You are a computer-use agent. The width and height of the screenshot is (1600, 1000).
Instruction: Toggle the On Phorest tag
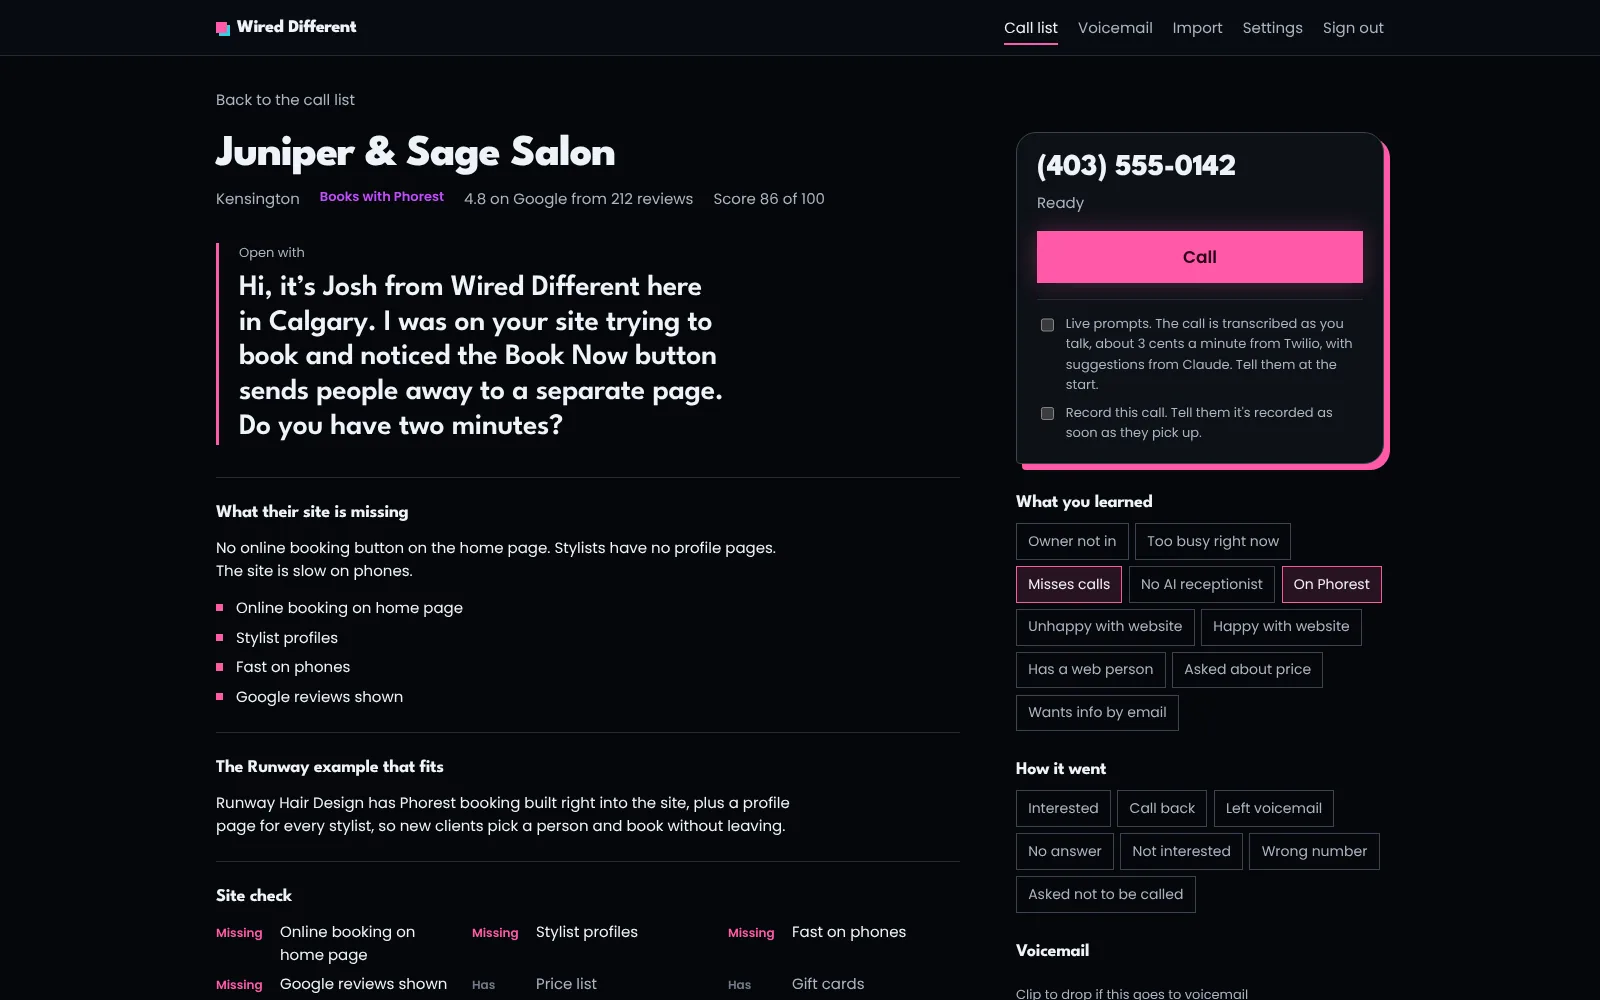[x=1331, y=585]
